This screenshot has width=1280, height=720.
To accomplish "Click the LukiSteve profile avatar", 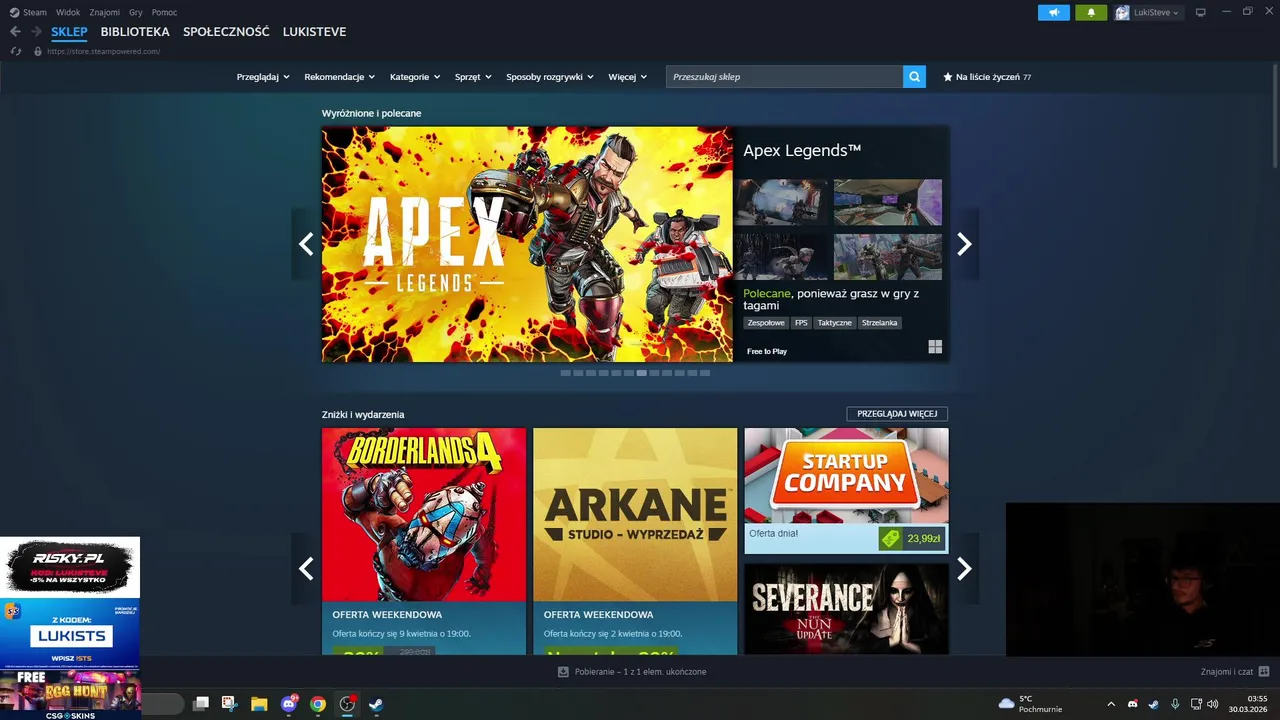I will click(x=1122, y=12).
